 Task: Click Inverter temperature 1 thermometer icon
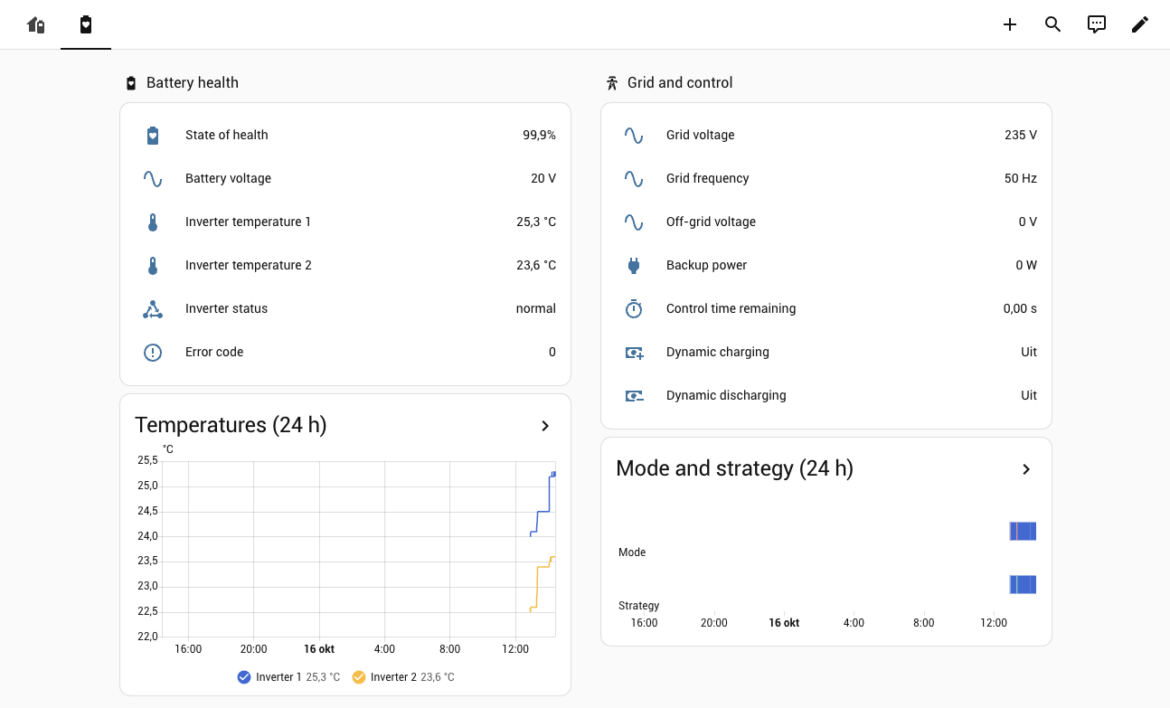pos(152,222)
